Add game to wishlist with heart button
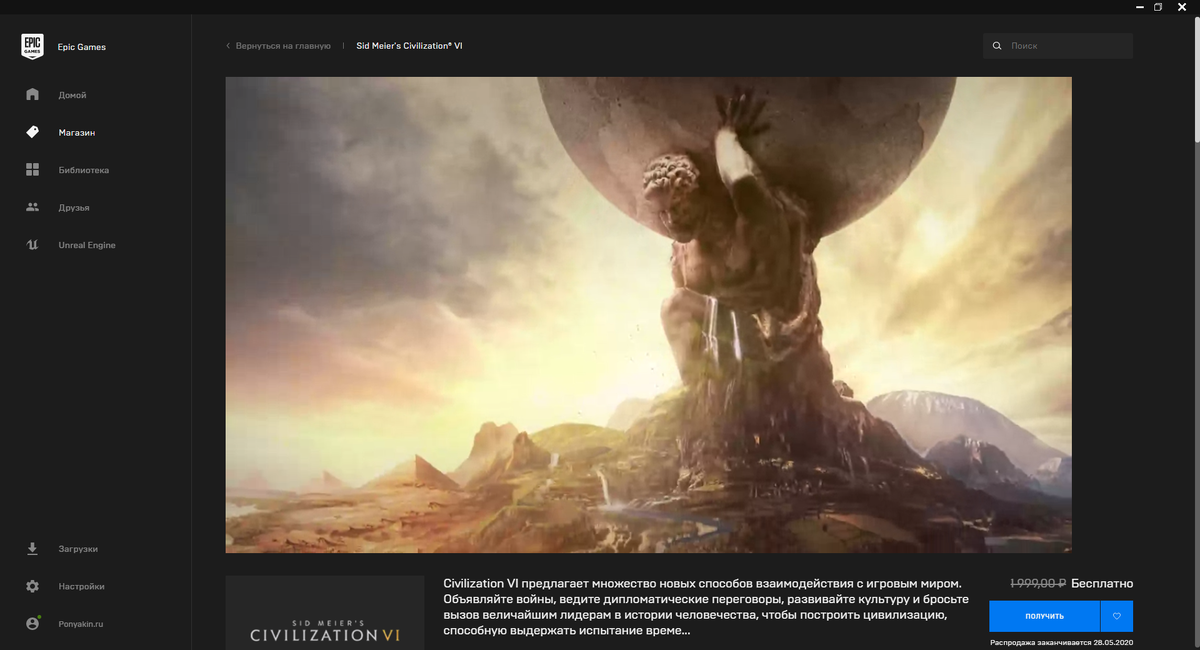The image size is (1200, 650). click(1116, 616)
